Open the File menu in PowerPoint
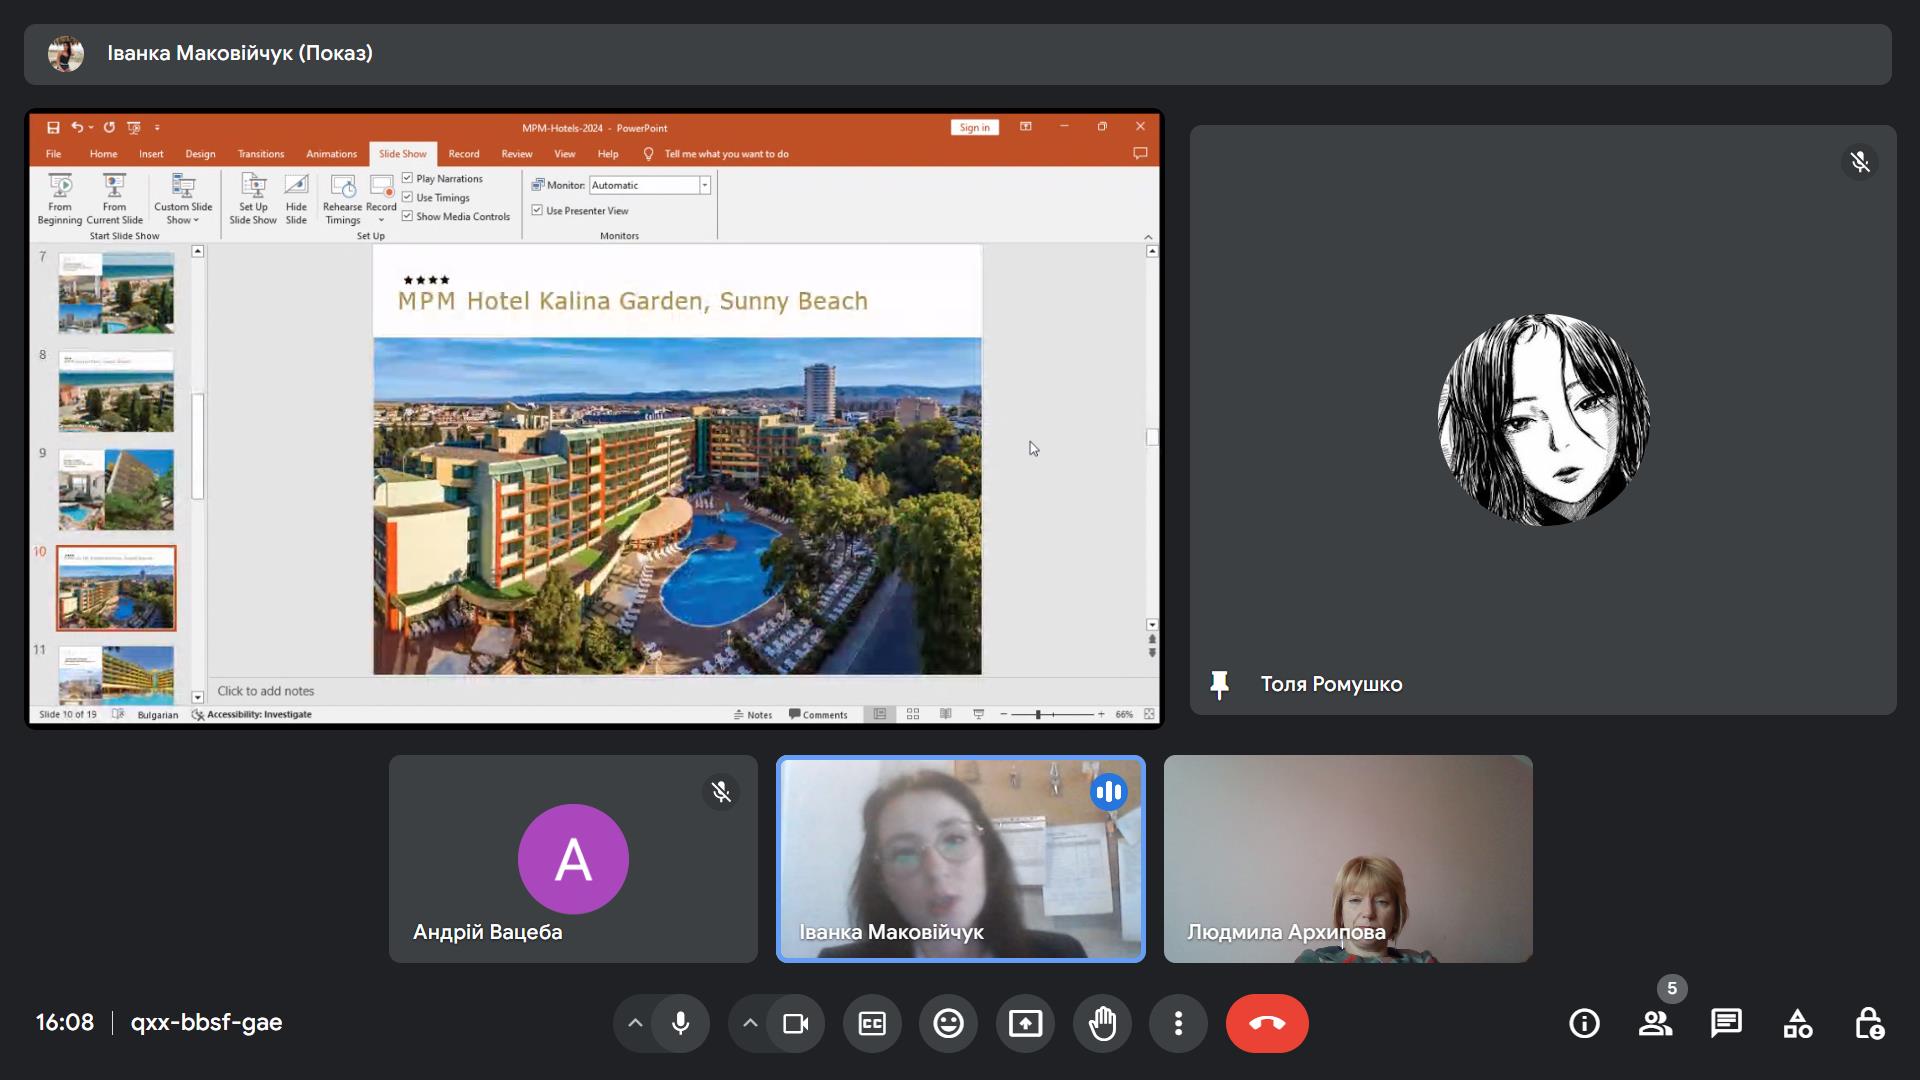This screenshot has width=1920, height=1080. click(x=53, y=154)
